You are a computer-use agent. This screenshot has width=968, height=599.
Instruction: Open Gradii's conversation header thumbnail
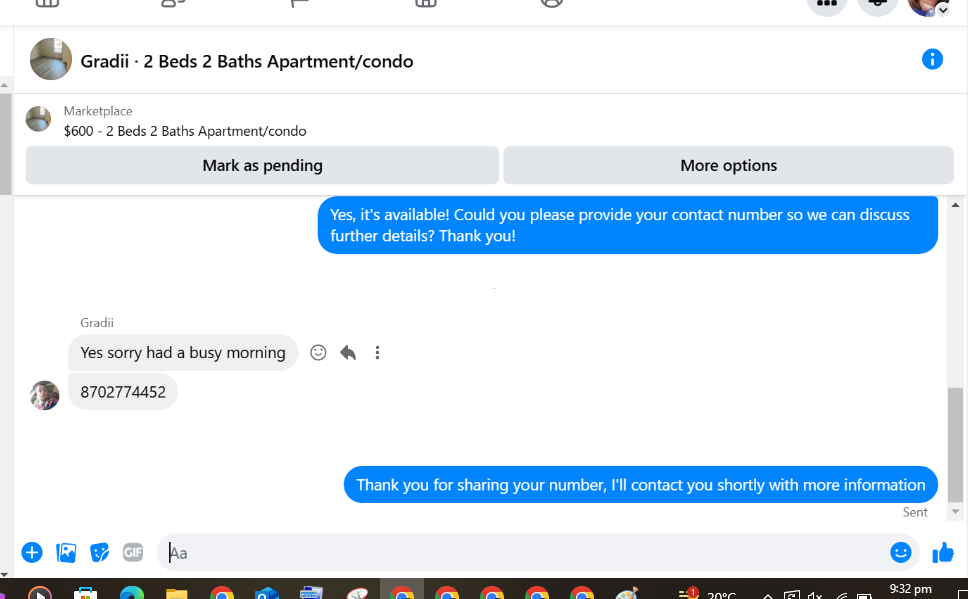[51, 59]
